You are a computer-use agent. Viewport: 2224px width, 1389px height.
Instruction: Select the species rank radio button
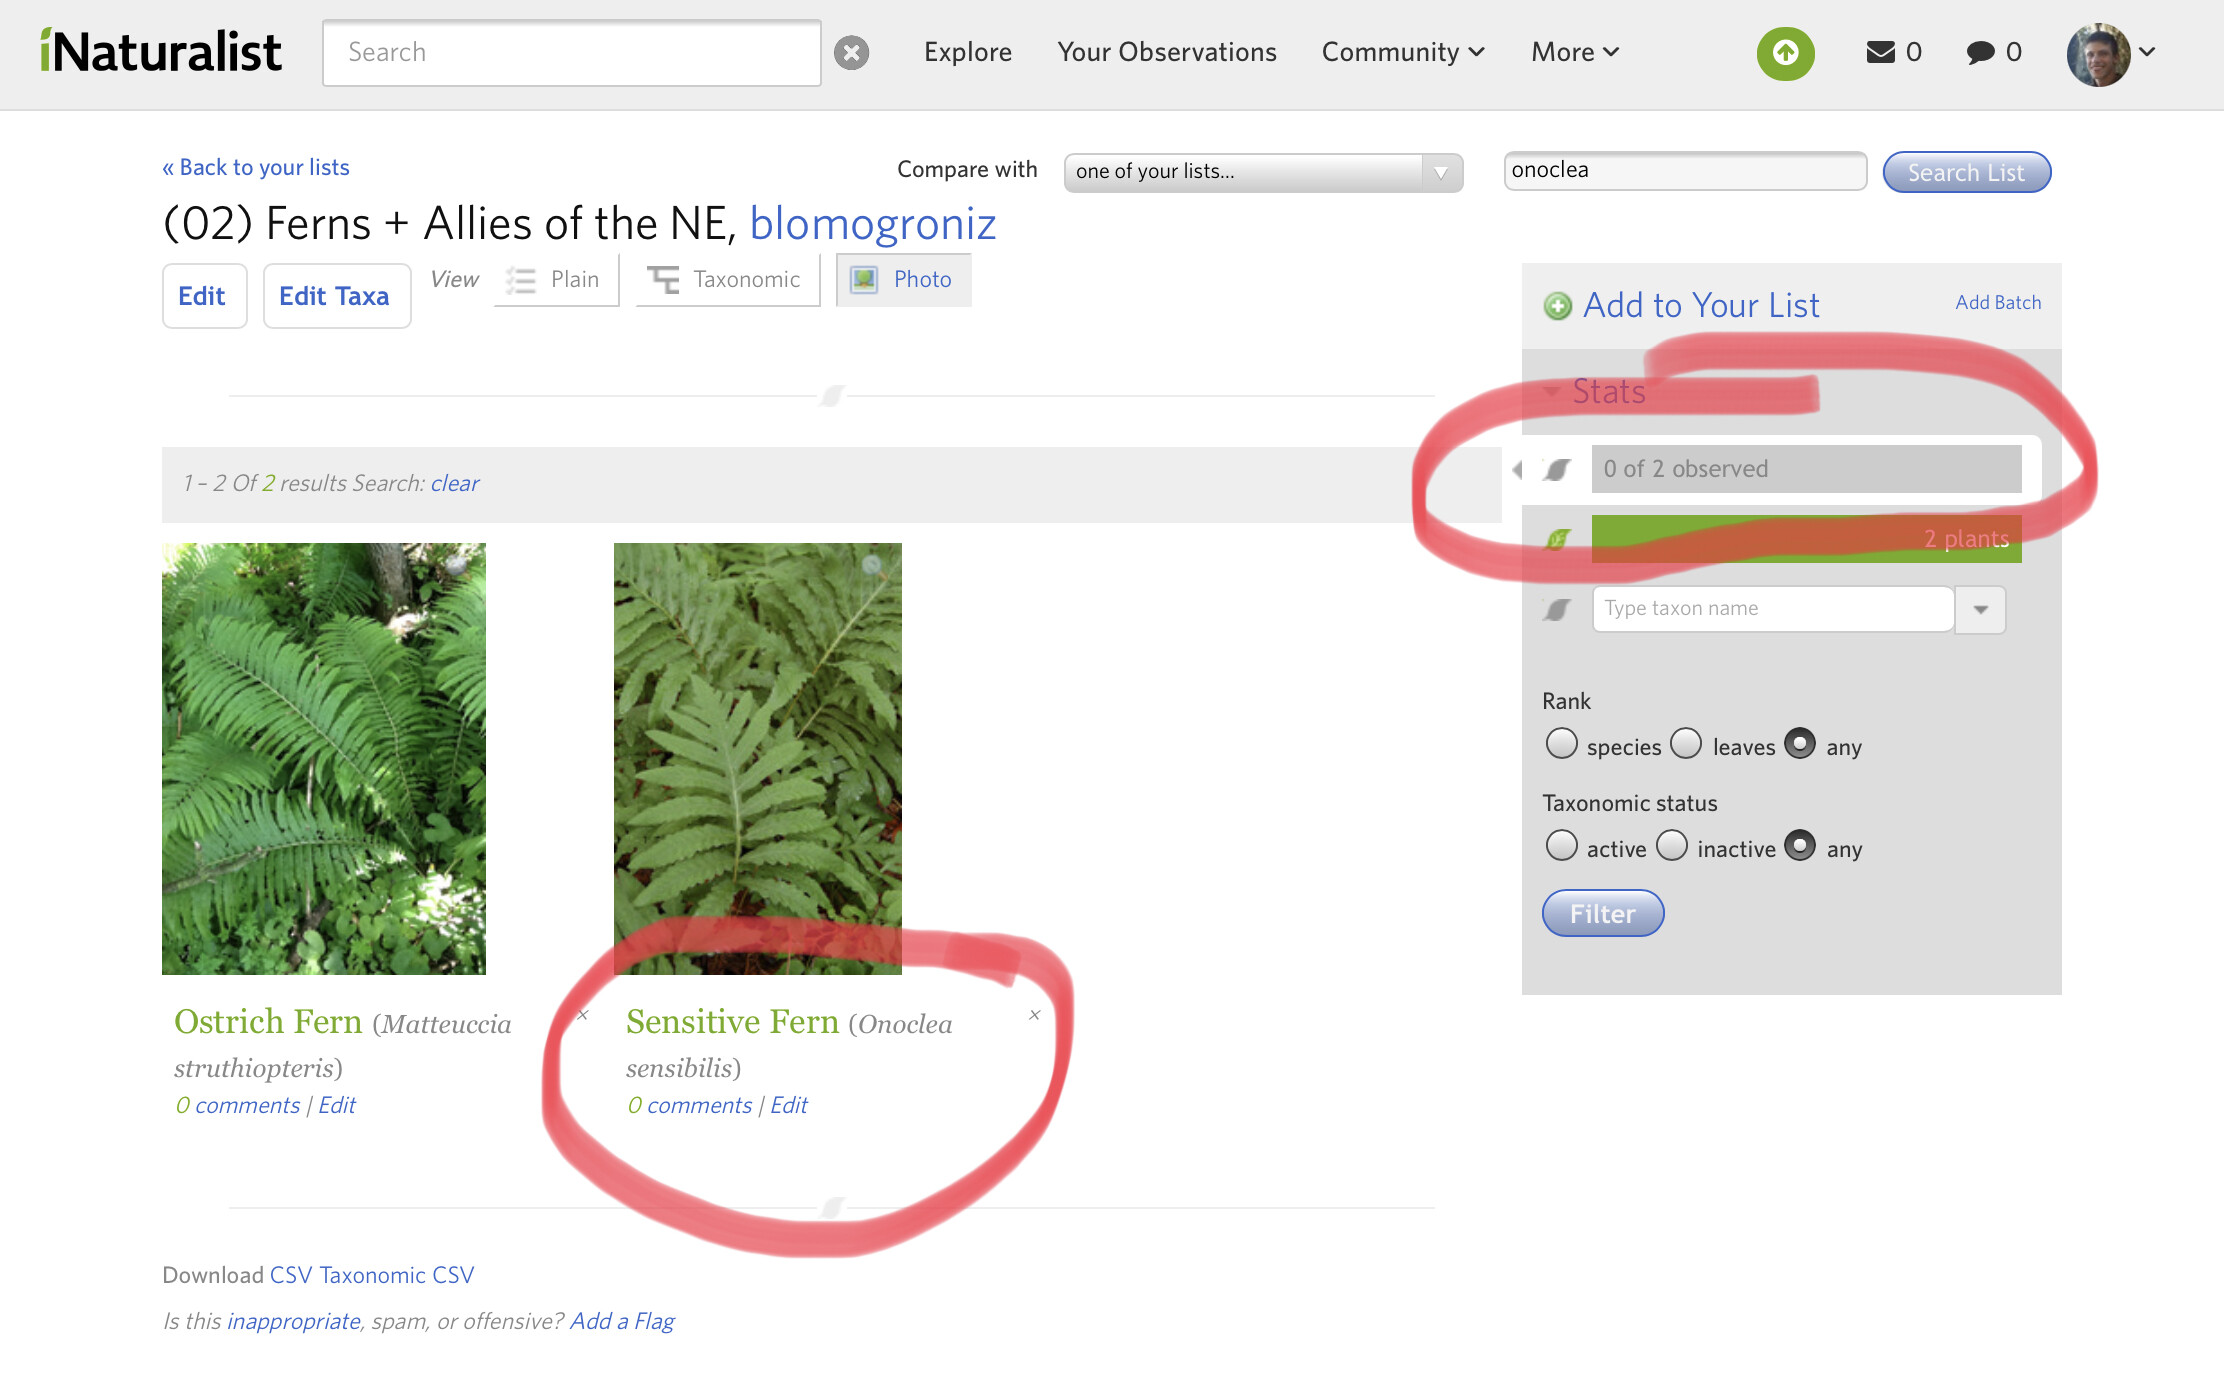tap(1561, 744)
